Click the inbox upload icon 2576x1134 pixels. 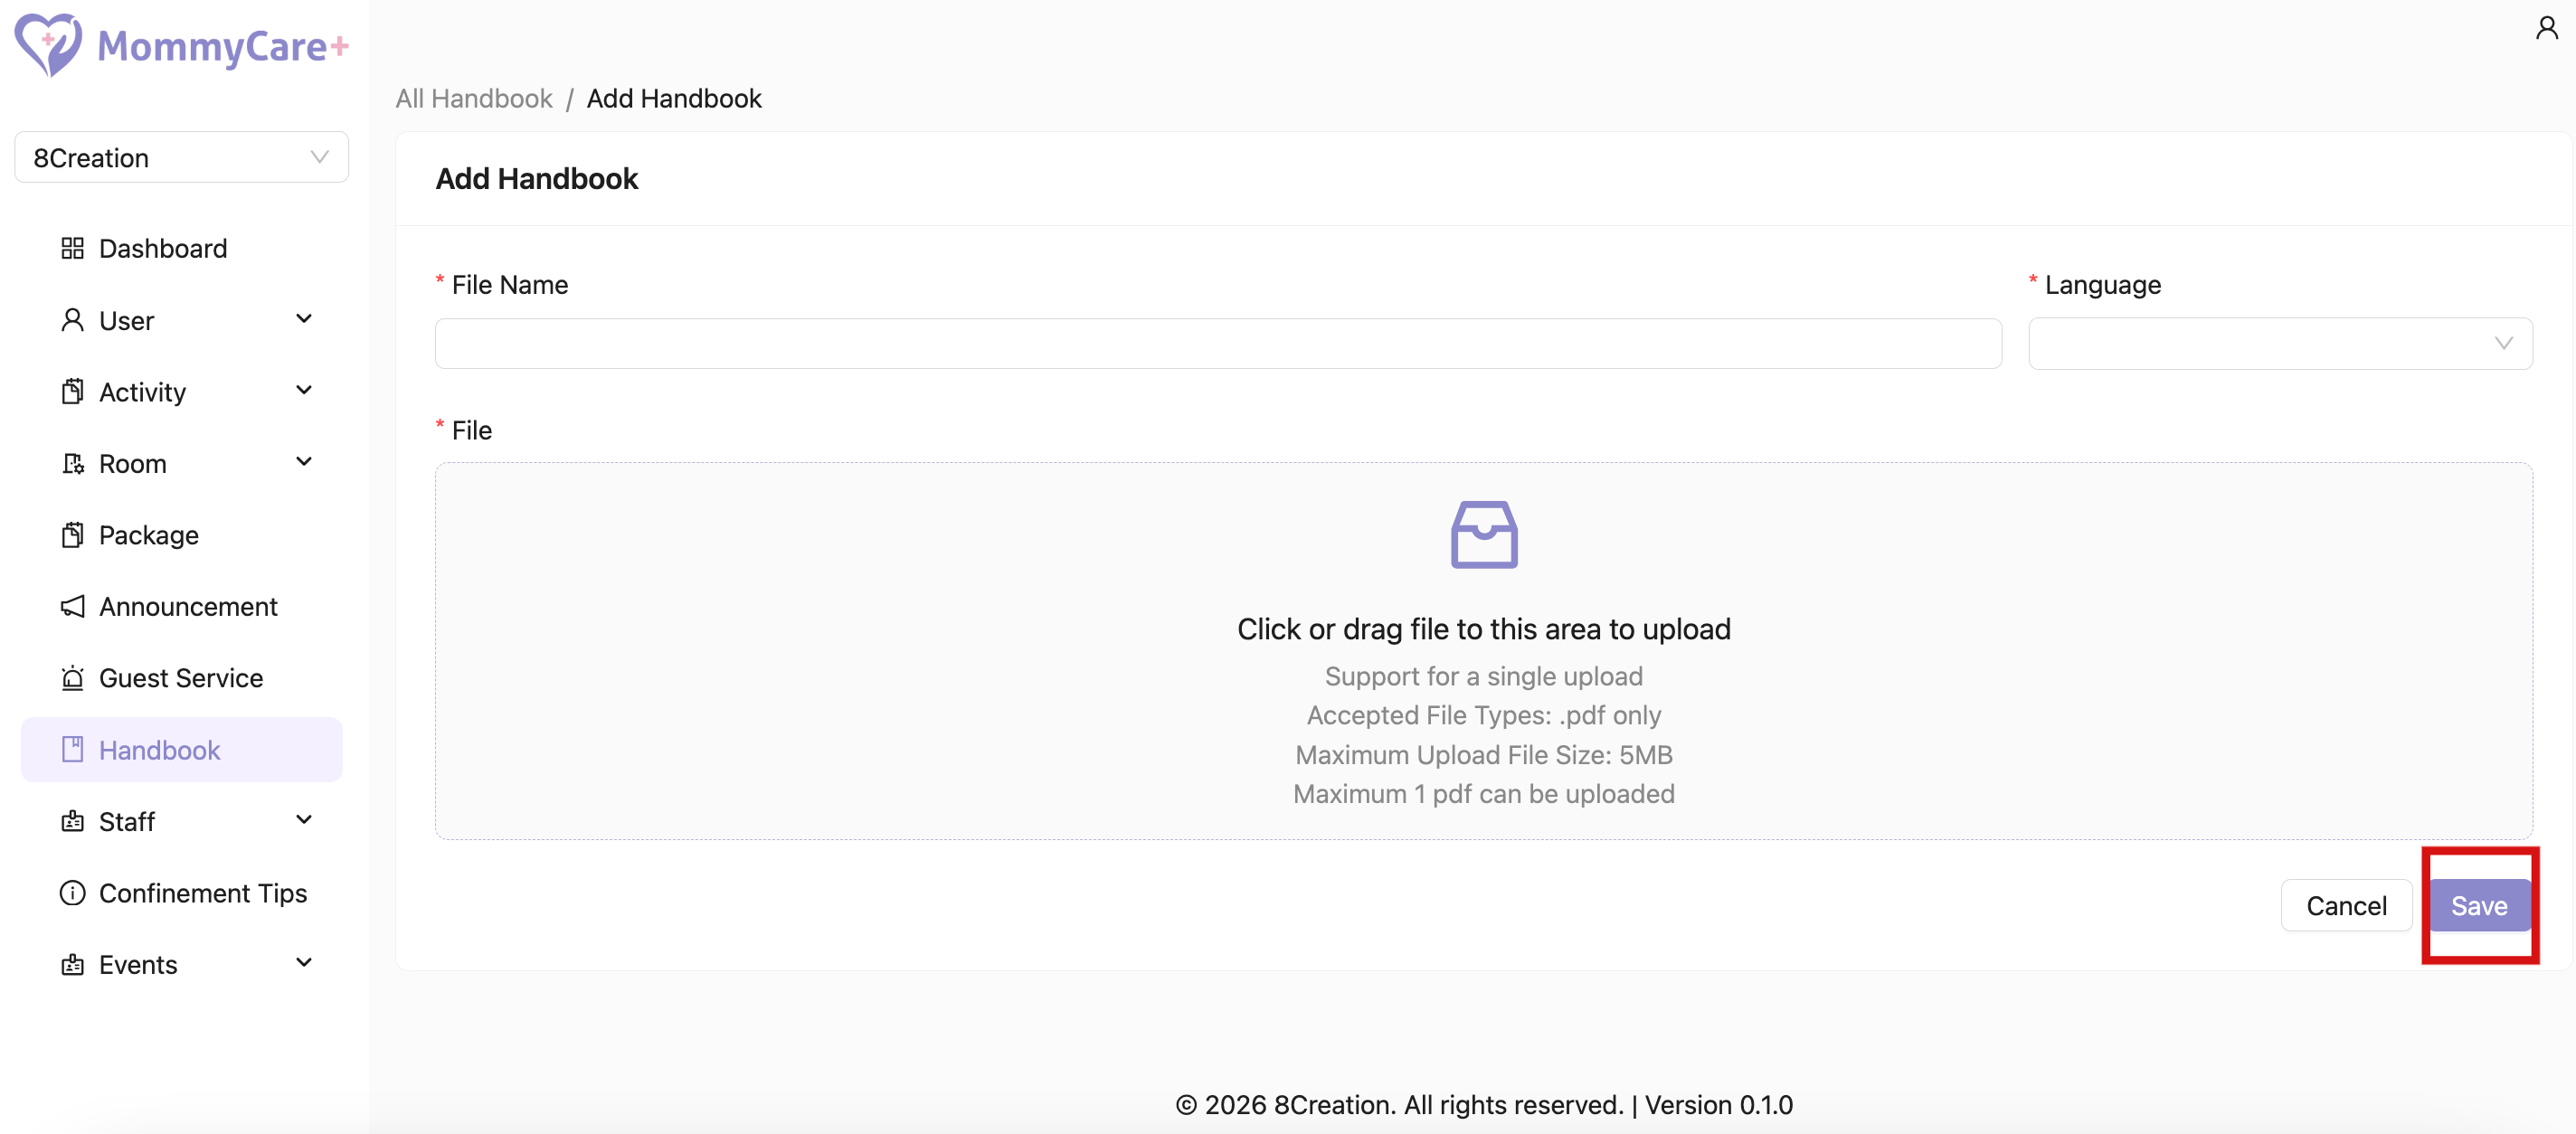click(1483, 535)
